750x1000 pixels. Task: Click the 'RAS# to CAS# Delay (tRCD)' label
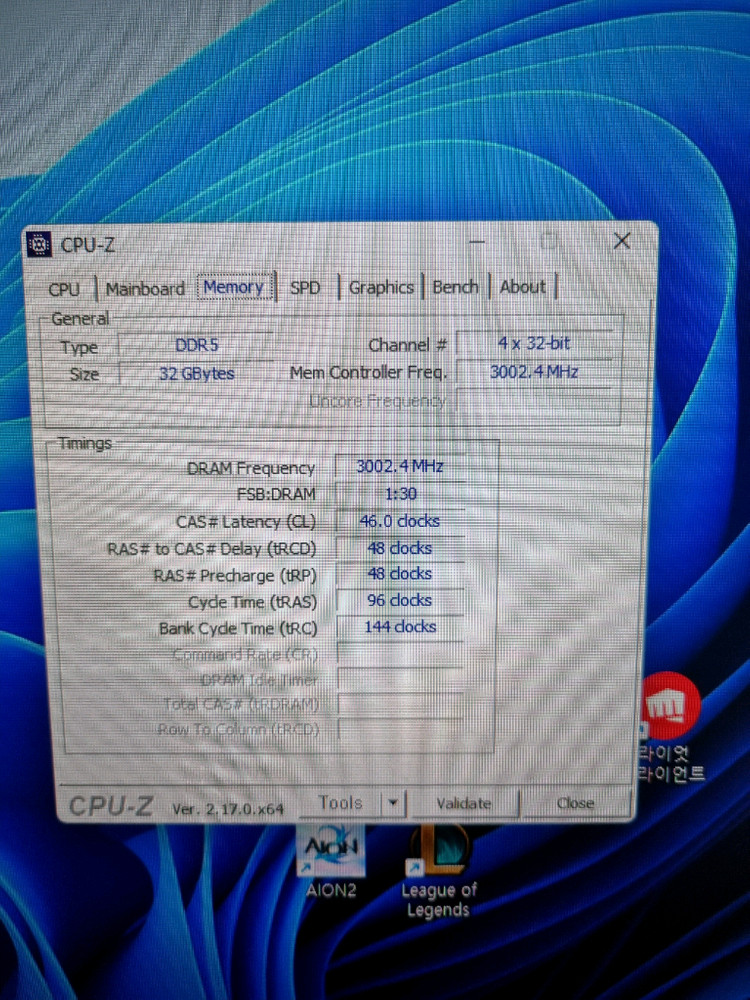pyautogui.click(x=211, y=549)
